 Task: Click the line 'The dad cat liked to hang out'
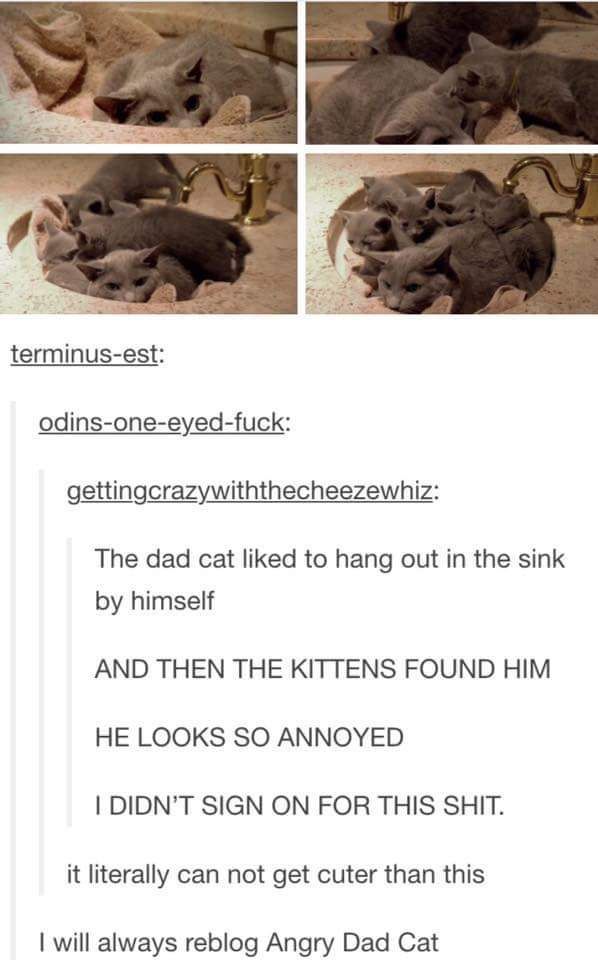(x=329, y=560)
